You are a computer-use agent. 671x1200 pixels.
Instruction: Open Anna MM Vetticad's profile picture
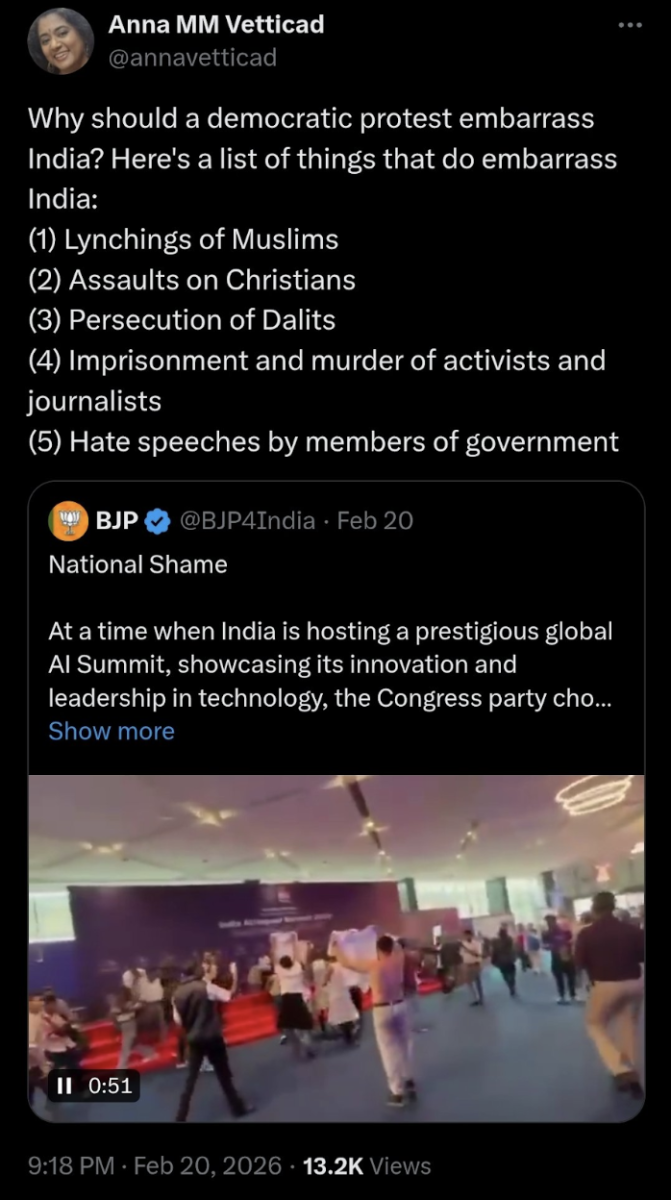(x=60, y=41)
